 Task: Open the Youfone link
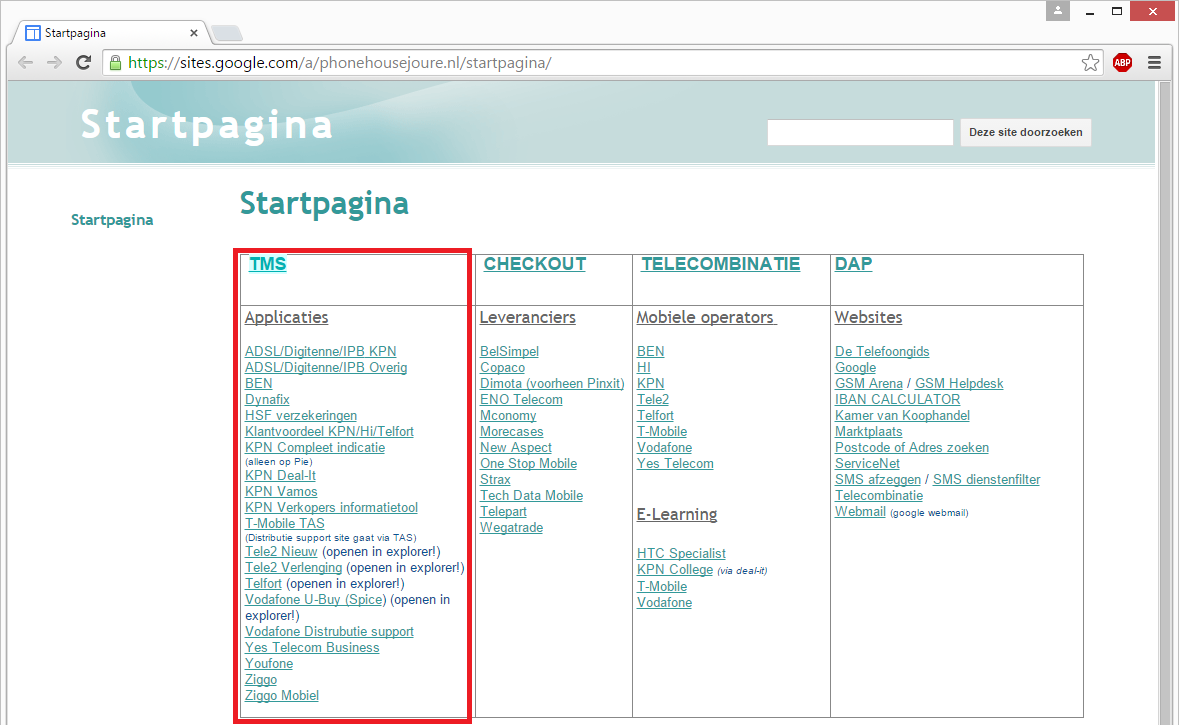(269, 663)
